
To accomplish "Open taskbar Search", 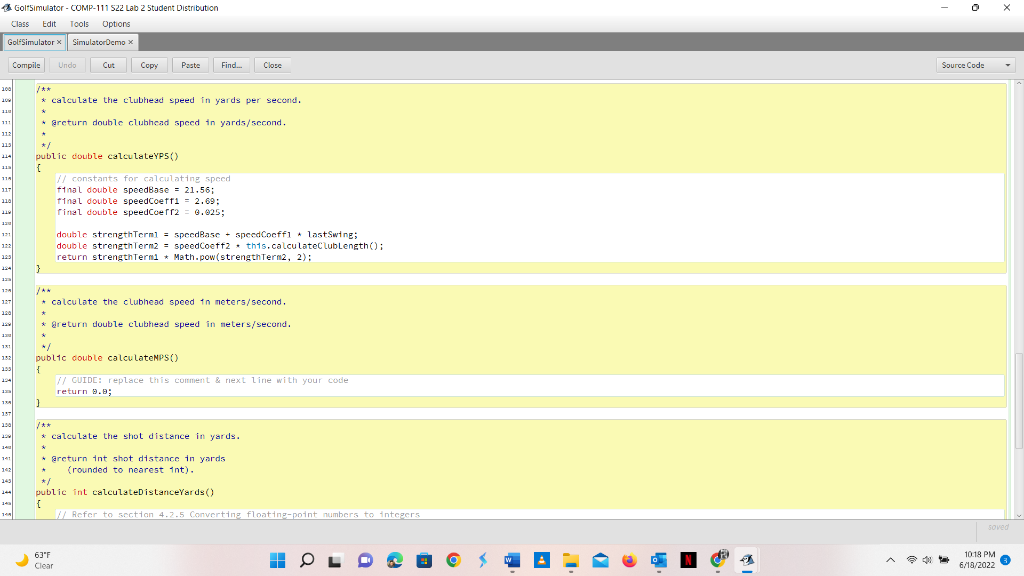I will [x=307, y=560].
